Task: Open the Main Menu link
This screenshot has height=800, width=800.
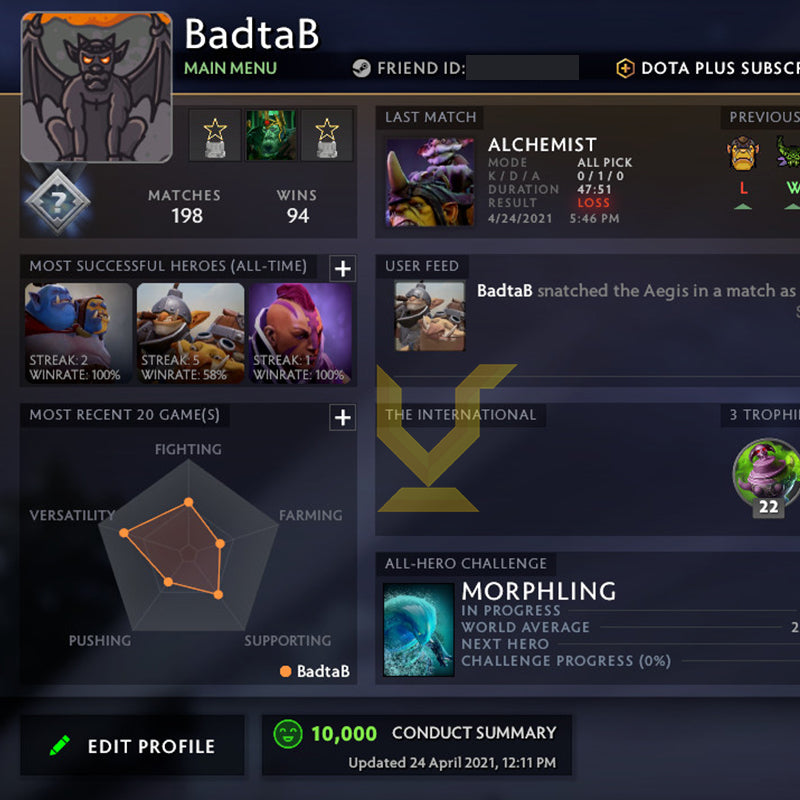Action: point(230,68)
